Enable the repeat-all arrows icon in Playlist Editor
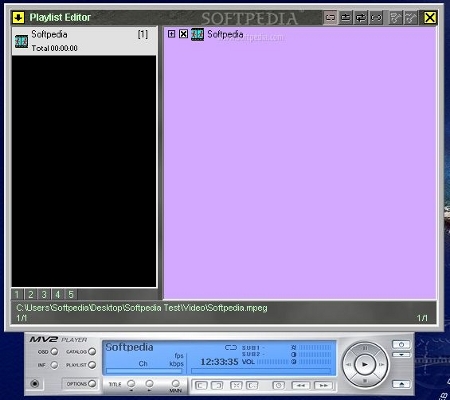Viewport: 450px width, 400px height. pyautogui.click(x=361, y=17)
